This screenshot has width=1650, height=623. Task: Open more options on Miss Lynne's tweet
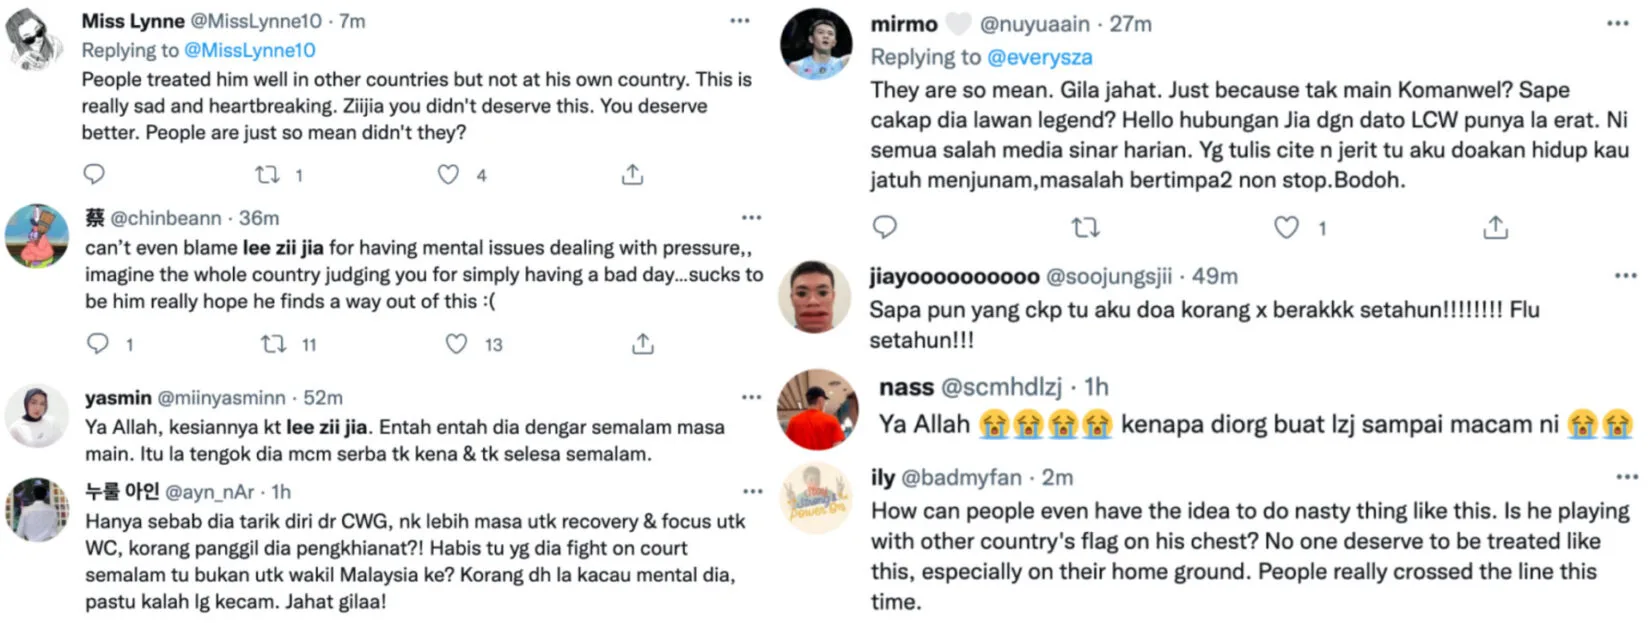pos(739,21)
